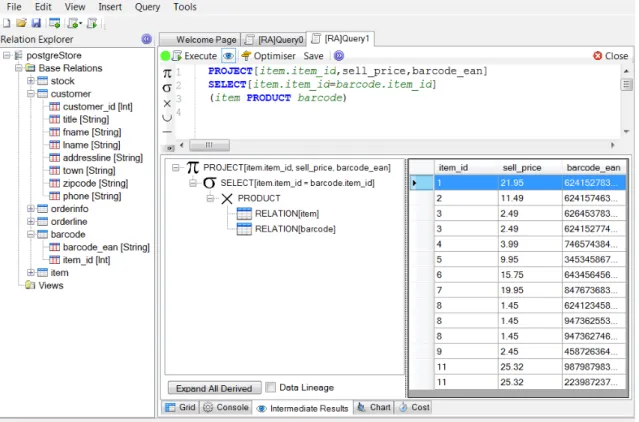Open the Insert menu

(110, 7)
